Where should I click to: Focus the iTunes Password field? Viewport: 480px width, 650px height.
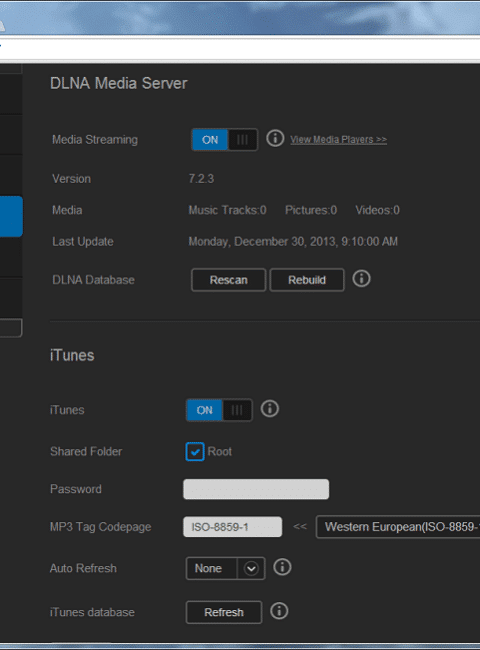click(x=256, y=489)
